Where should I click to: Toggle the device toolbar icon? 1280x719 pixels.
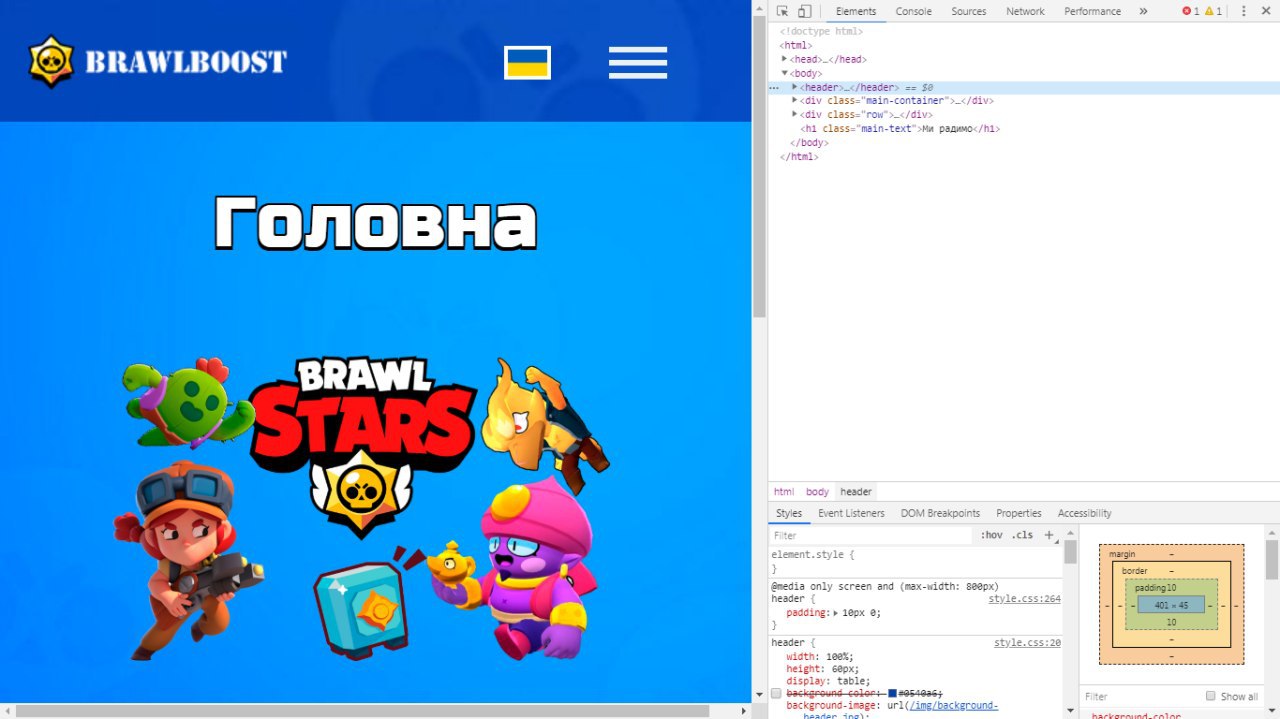point(805,11)
